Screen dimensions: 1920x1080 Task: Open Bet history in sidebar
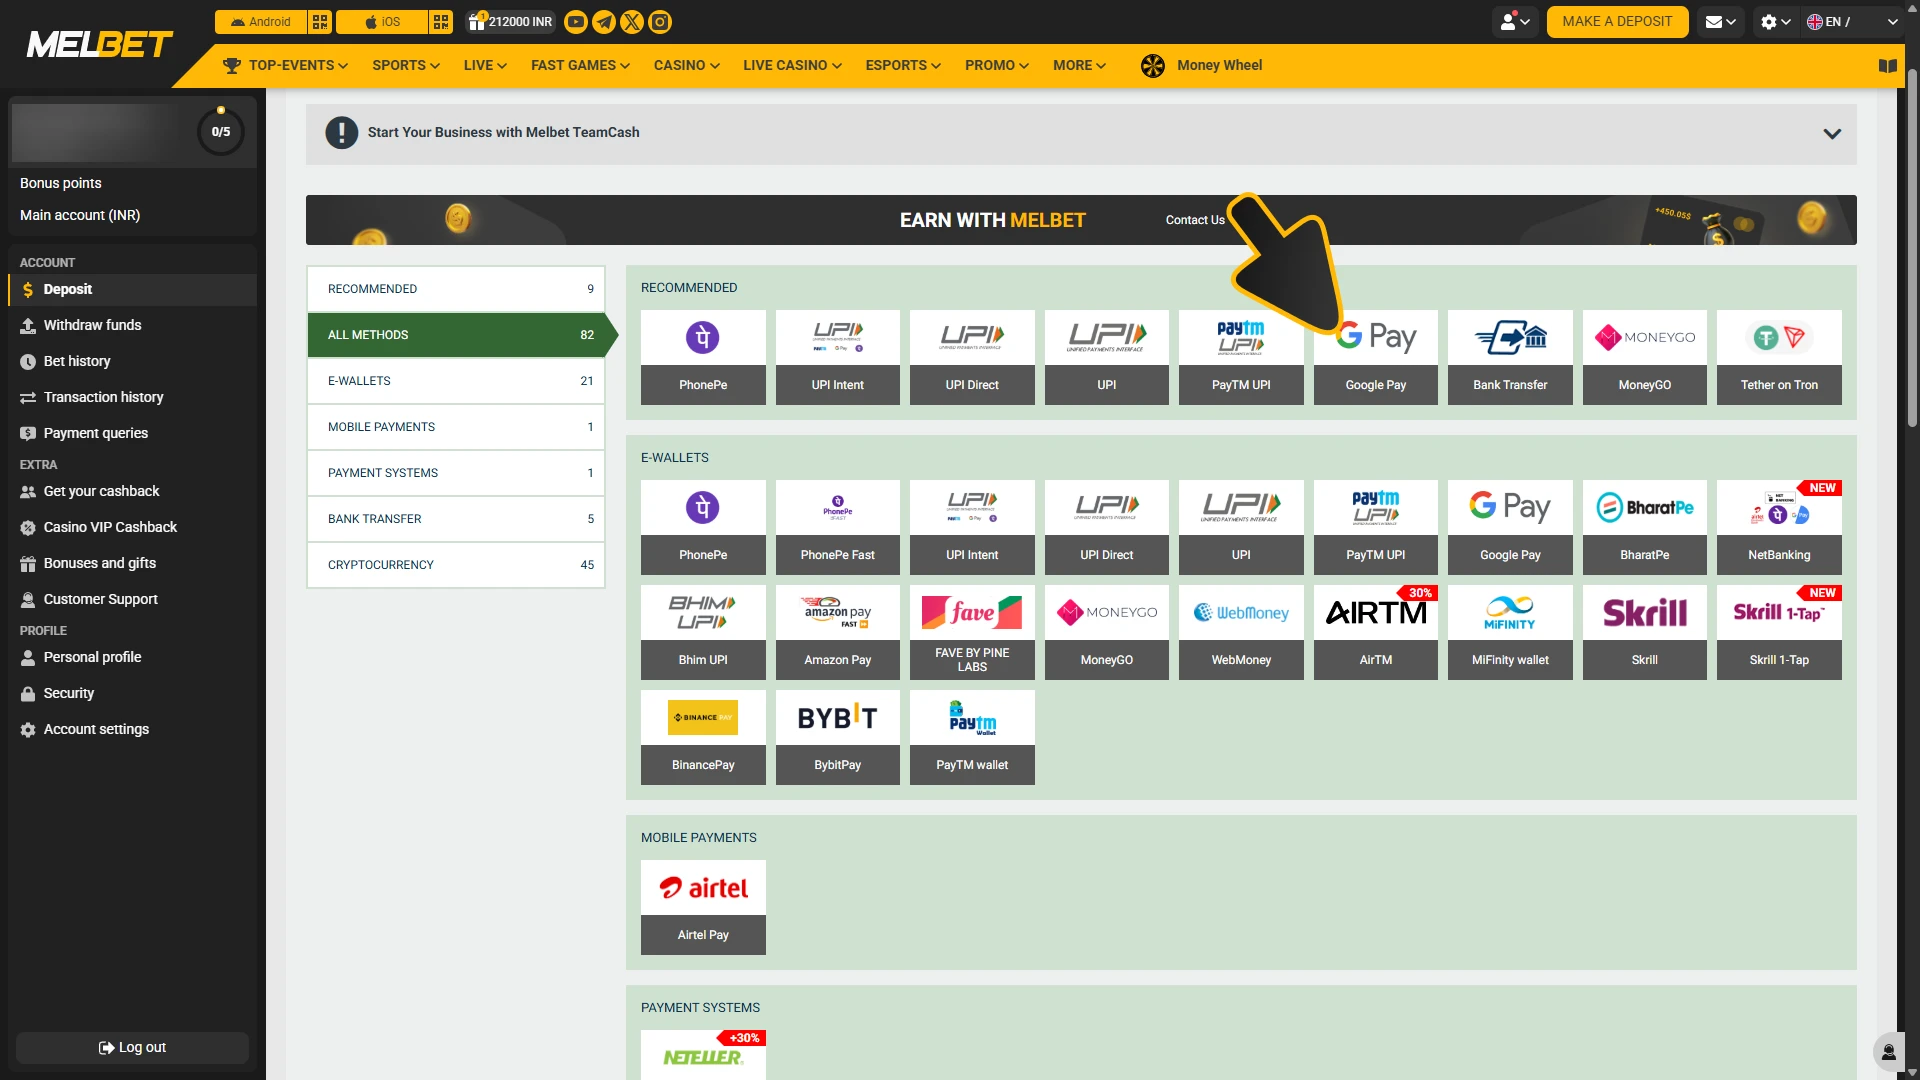pyautogui.click(x=132, y=361)
